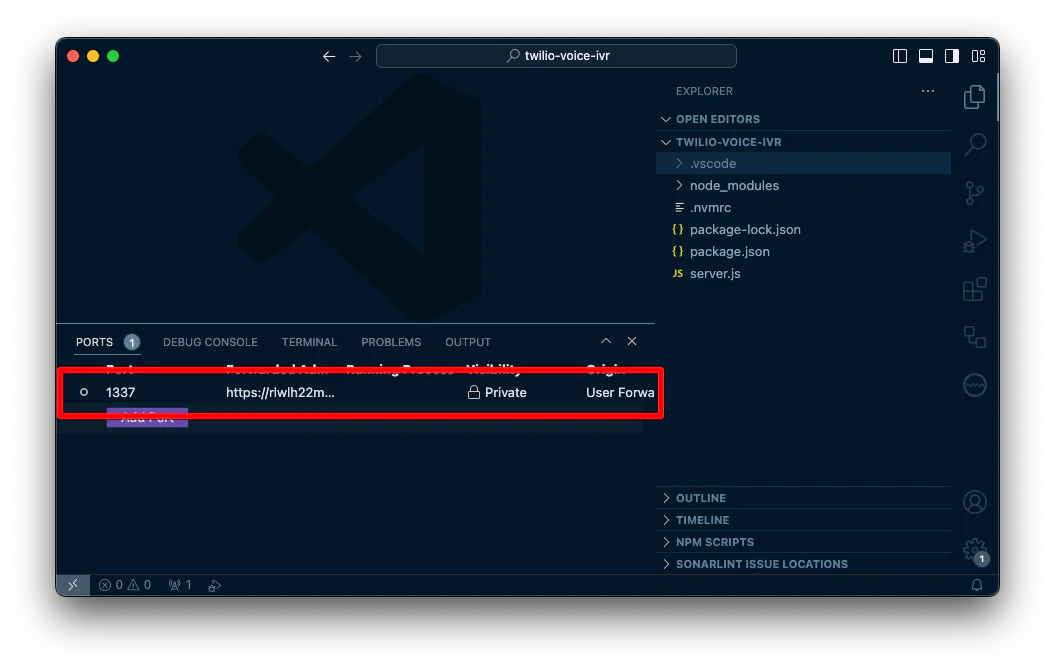Click debug launch icon in status bar
This screenshot has height=670, width=1055.
click(x=214, y=586)
